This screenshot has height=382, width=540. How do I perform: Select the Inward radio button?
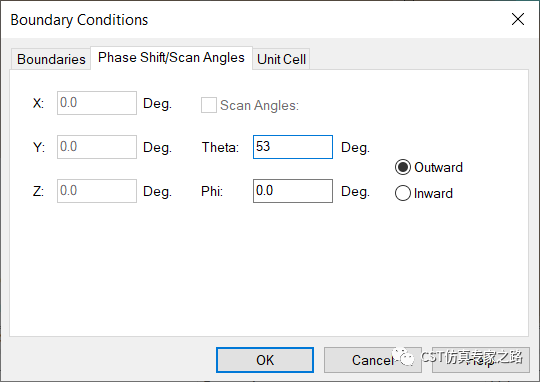click(x=403, y=193)
